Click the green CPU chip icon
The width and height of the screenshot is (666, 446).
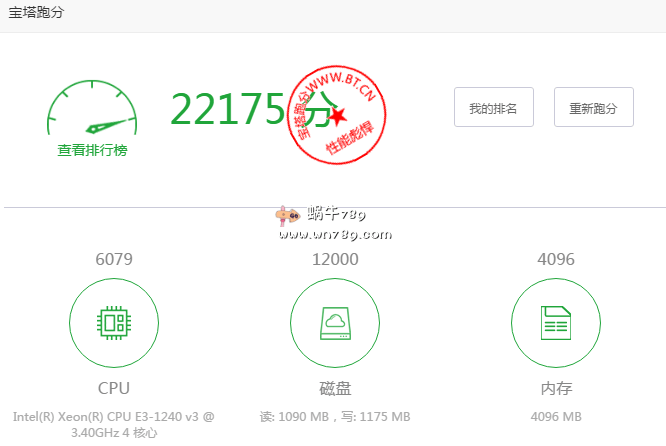(x=113, y=322)
